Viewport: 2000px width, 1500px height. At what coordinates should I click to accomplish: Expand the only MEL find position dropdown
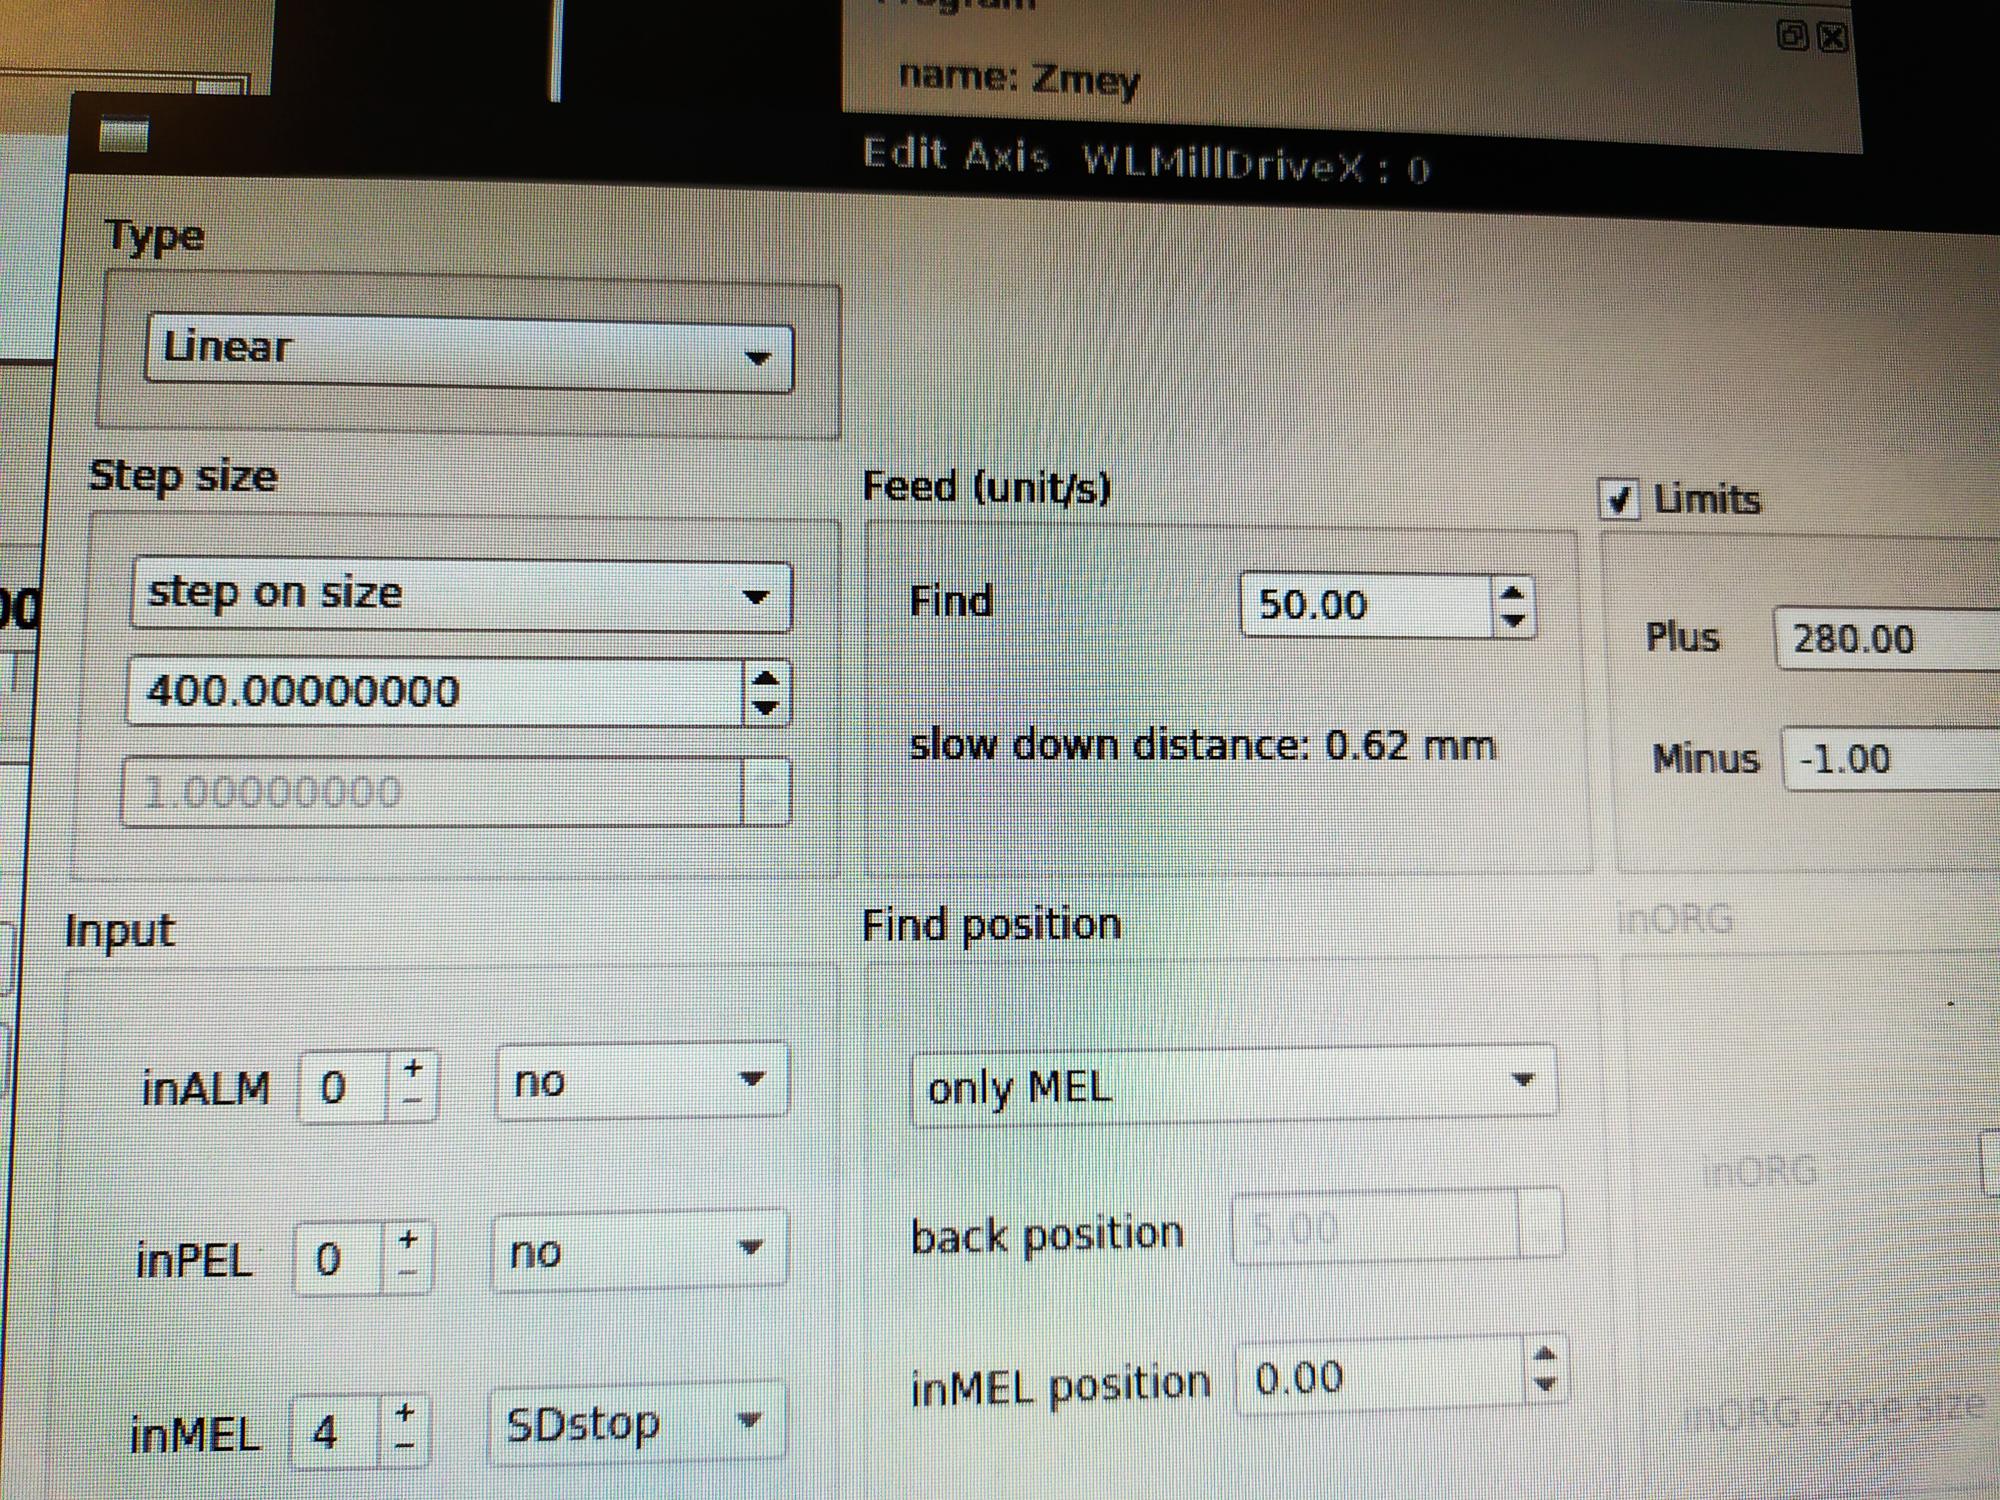pos(1233,1084)
